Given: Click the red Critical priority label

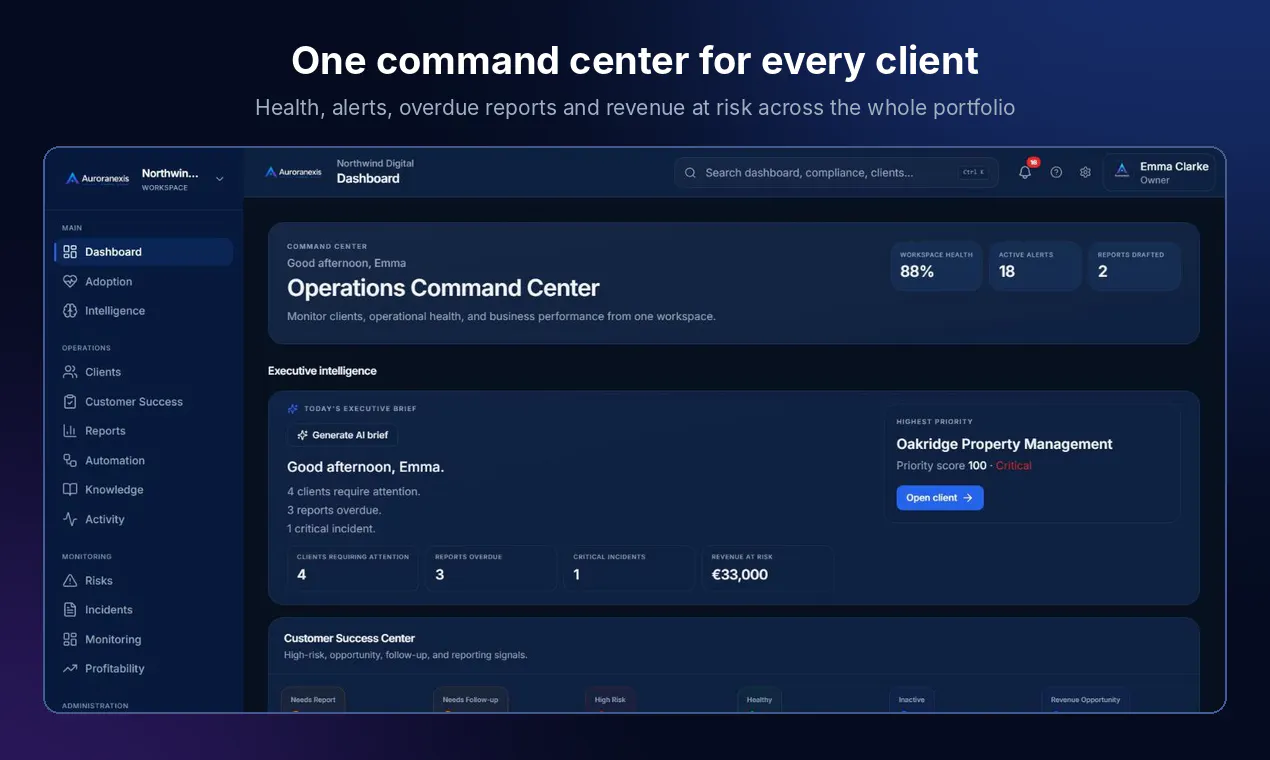Looking at the screenshot, I should (x=1014, y=466).
